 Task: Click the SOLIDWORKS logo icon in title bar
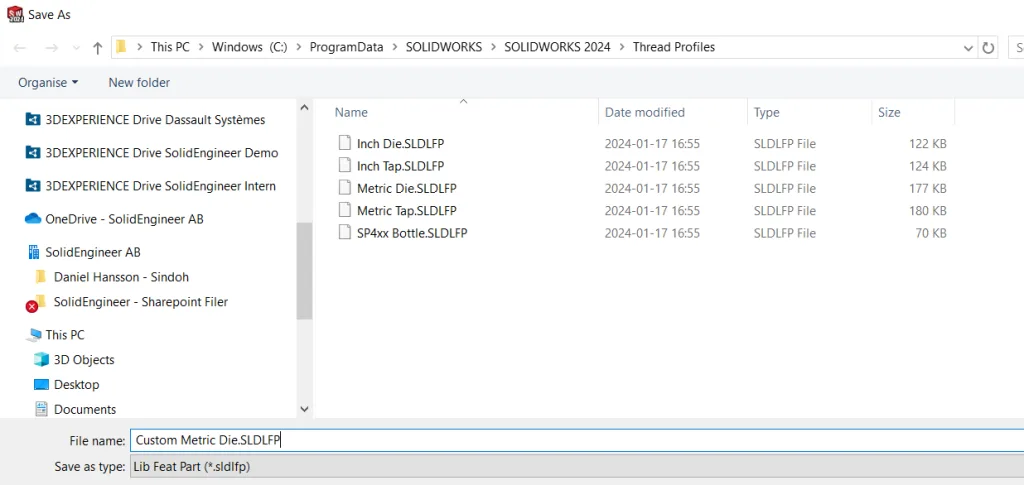pyautogui.click(x=15, y=14)
